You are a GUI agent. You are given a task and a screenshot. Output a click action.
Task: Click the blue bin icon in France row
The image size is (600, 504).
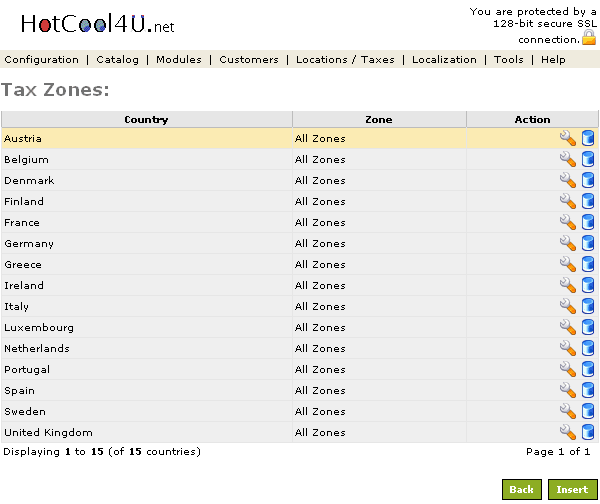coord(588,223)
